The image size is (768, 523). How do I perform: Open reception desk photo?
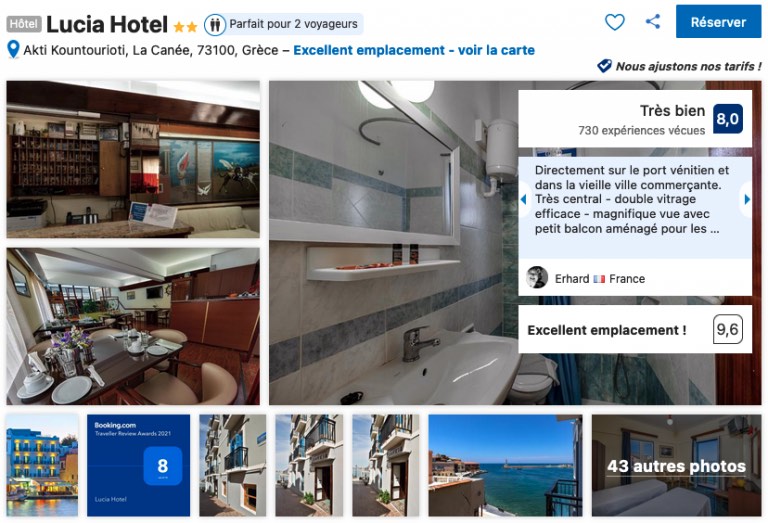(133, 160)
